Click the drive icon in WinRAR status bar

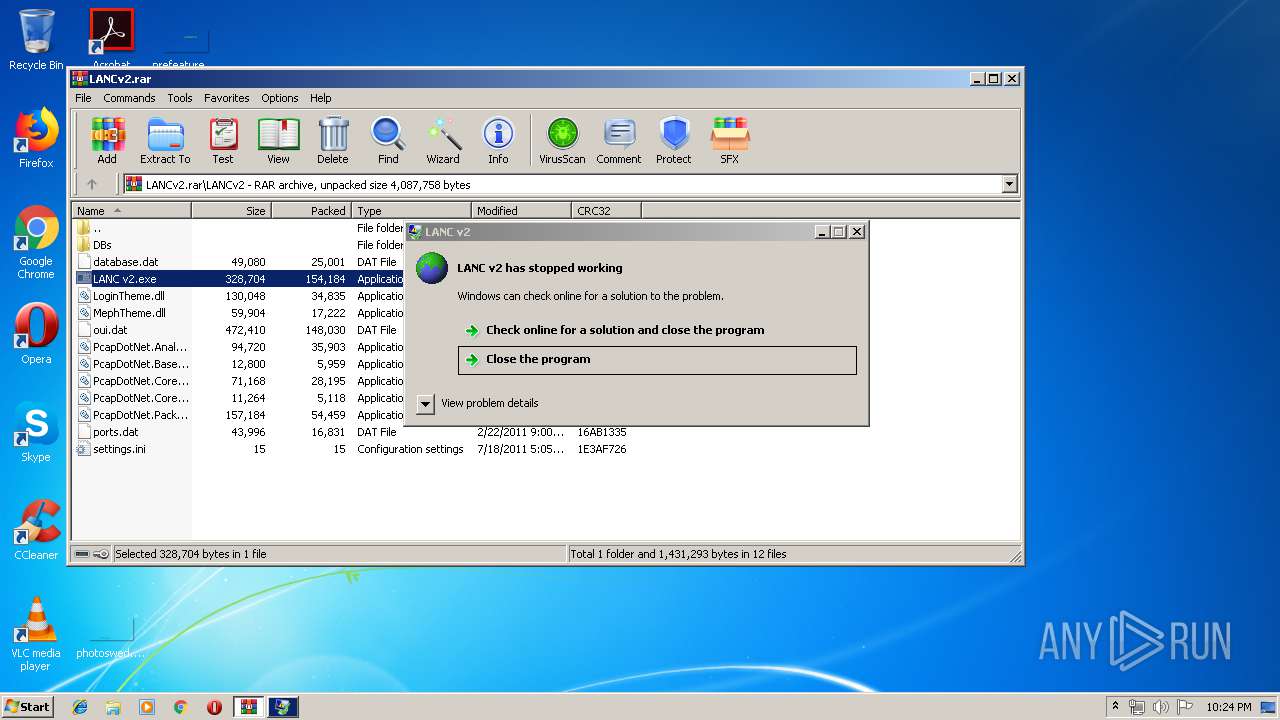coord(82,554)
